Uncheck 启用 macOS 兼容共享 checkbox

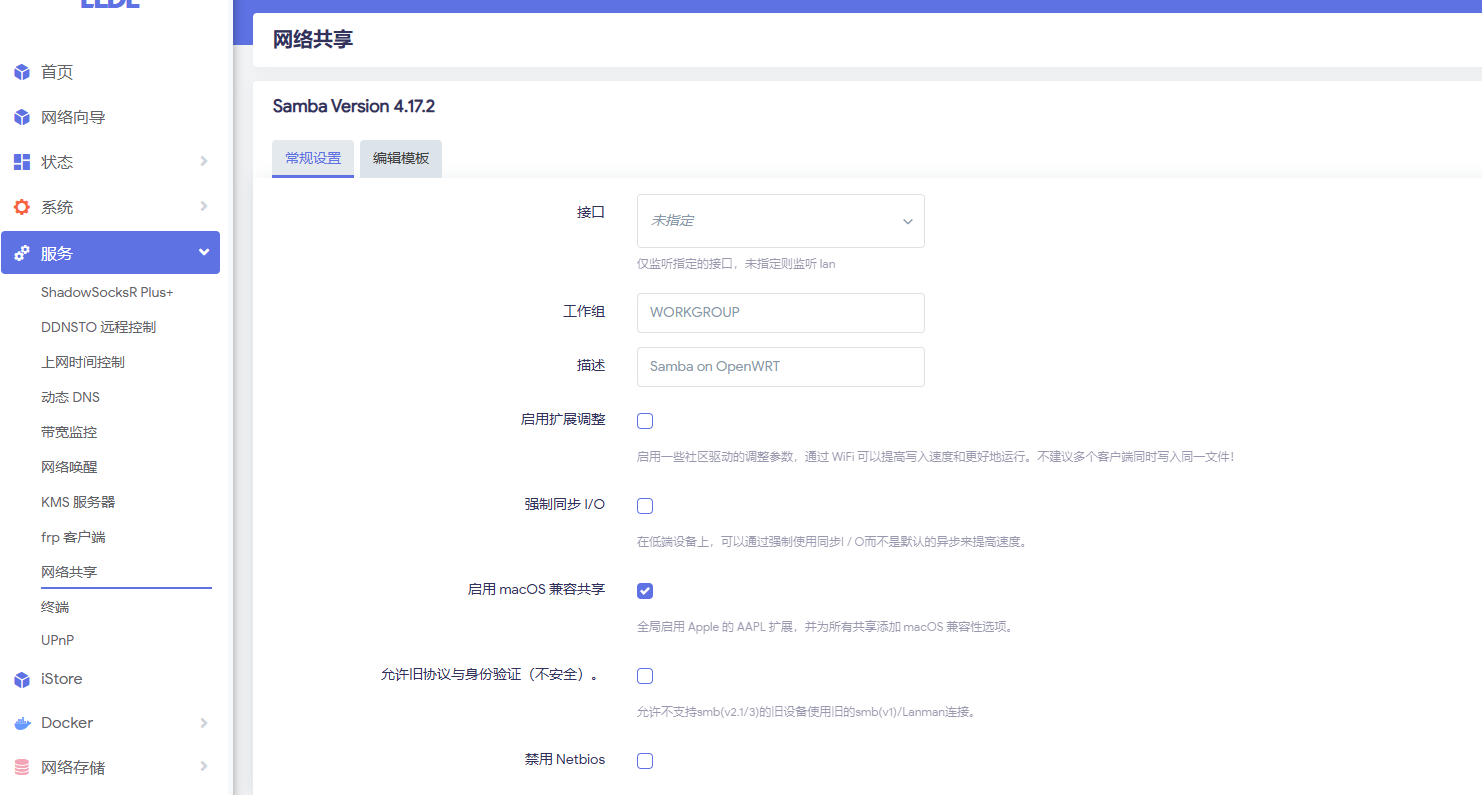(645, 591)
